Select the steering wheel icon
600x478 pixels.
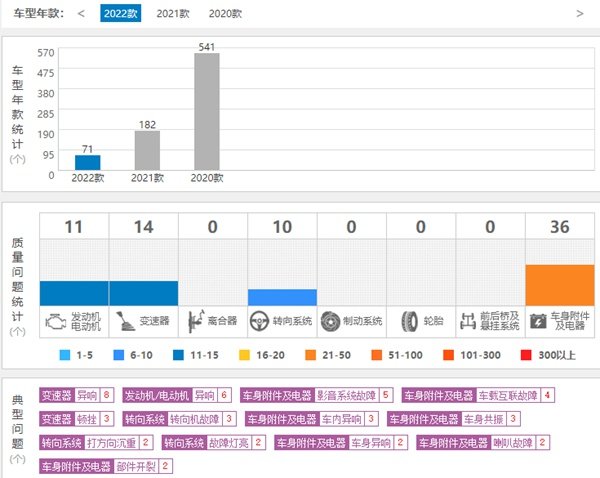click(x=265, y=321)
